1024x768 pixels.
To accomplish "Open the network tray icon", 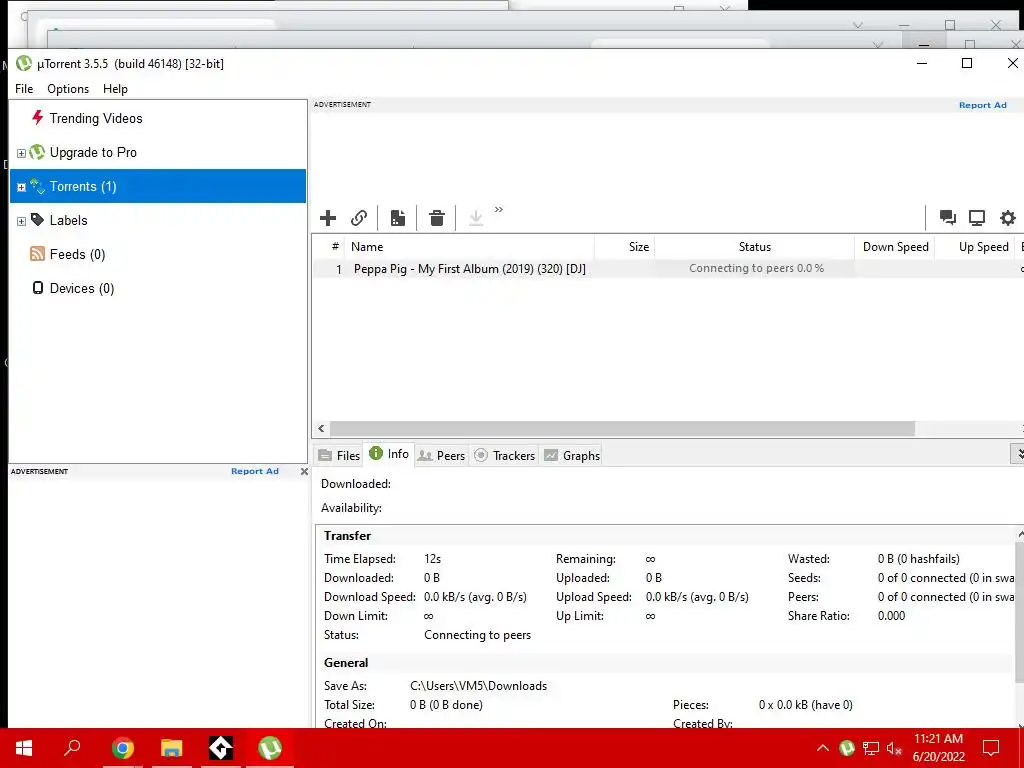I will point(871,748).
